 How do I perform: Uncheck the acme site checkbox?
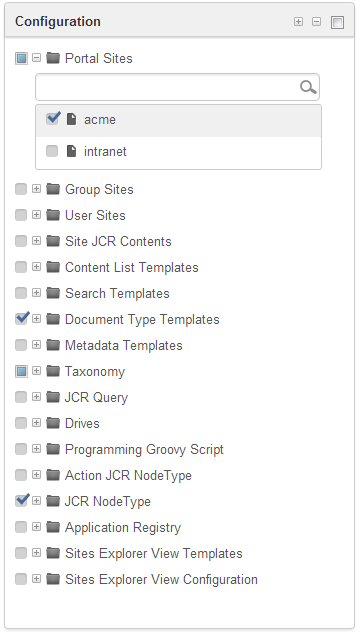52,118
